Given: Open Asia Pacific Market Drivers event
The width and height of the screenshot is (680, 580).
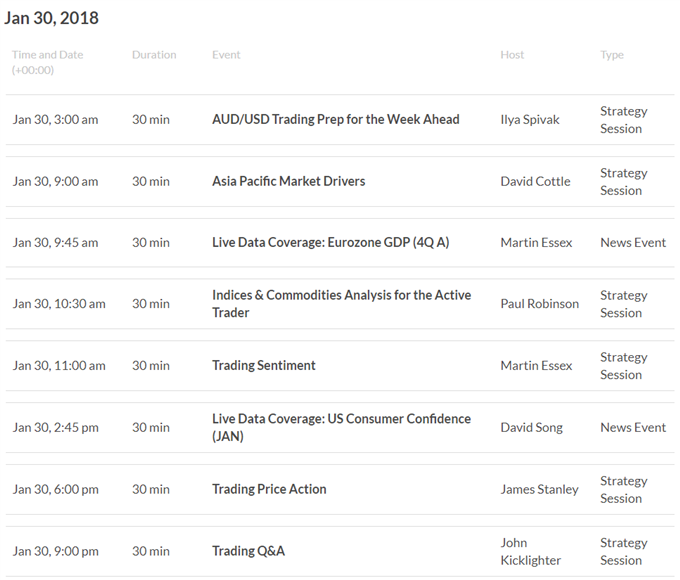Looking at the screenshot, I should coord(288,181).
